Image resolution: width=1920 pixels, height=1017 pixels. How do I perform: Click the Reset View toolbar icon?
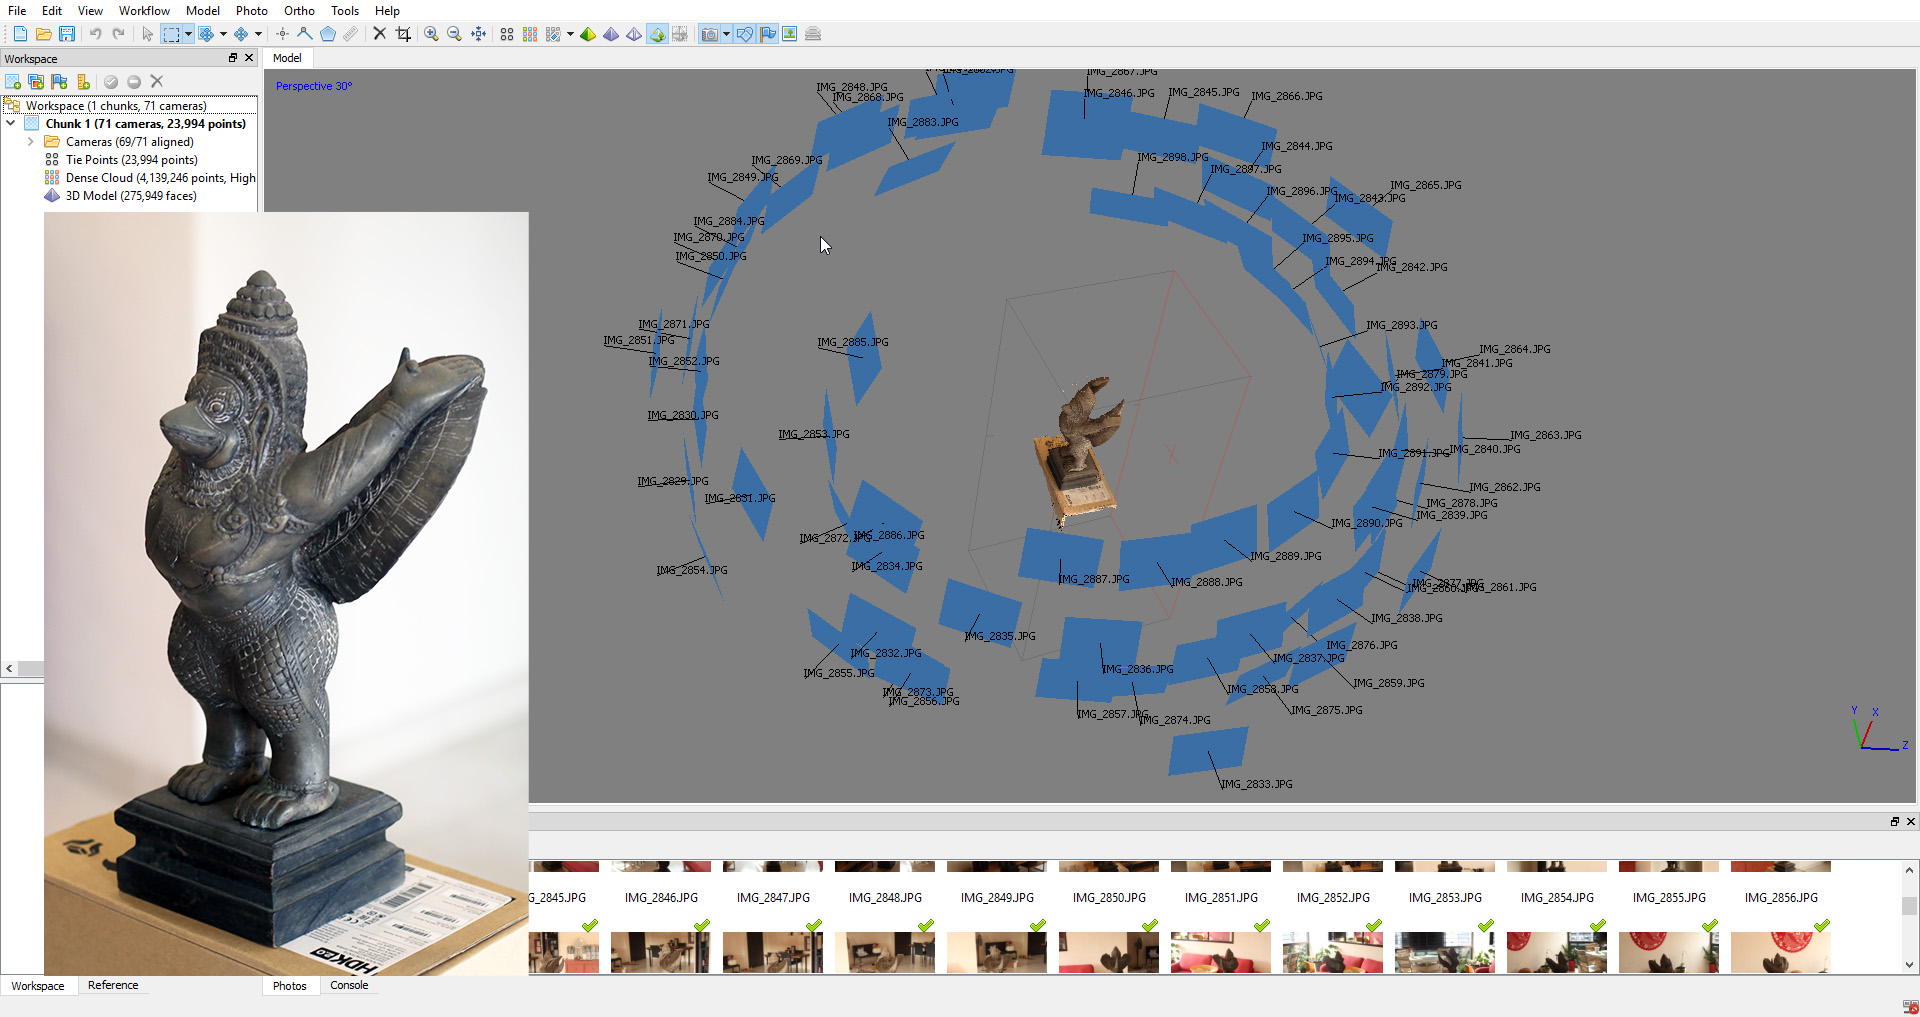pyautogui.click(x=479, y=33)
